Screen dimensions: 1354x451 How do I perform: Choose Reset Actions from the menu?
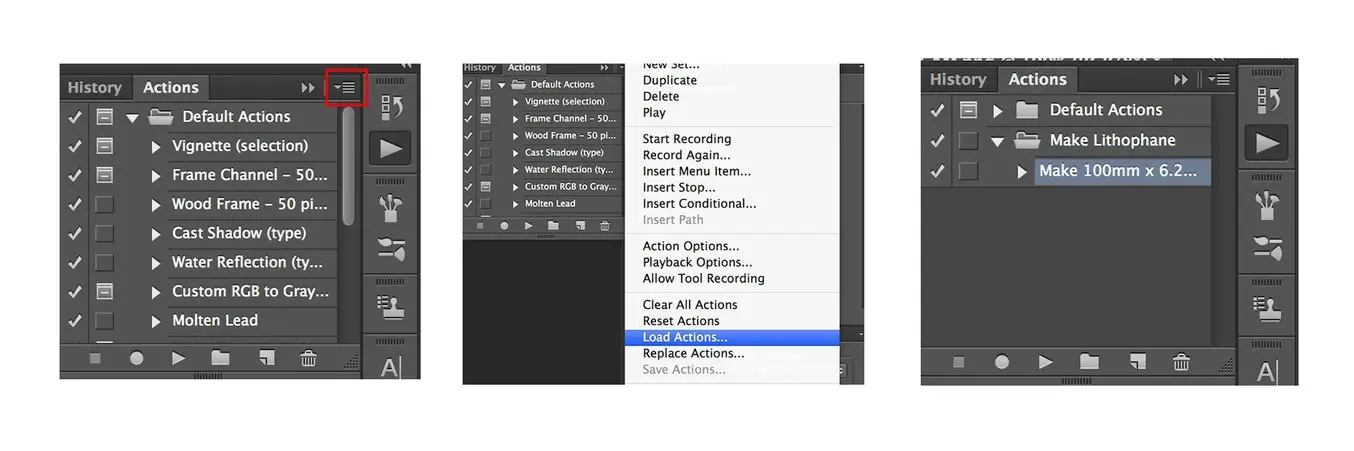pyautogui.click(x=680, y=321)
